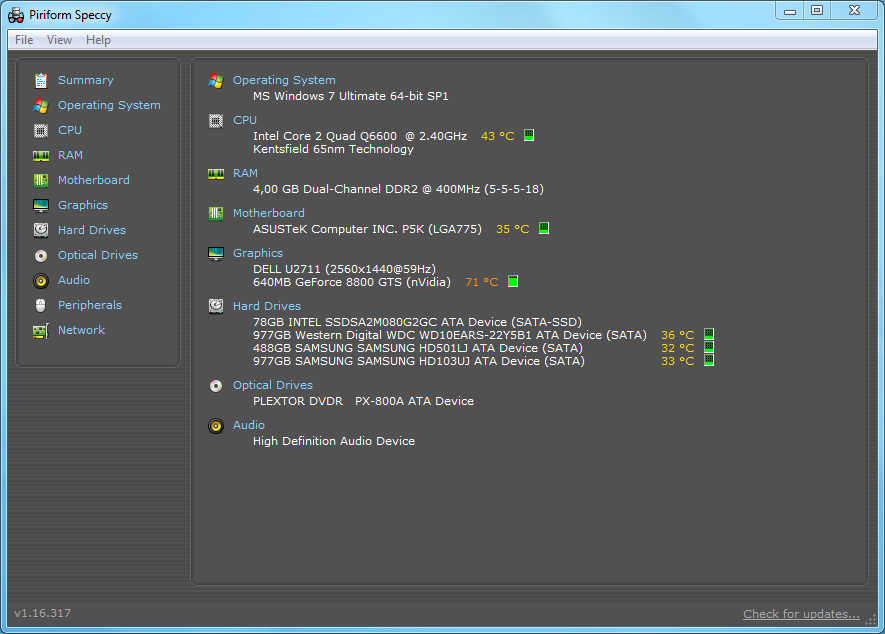885x634 pixels.
Task: Open the View menu
Action: [59, 40]
